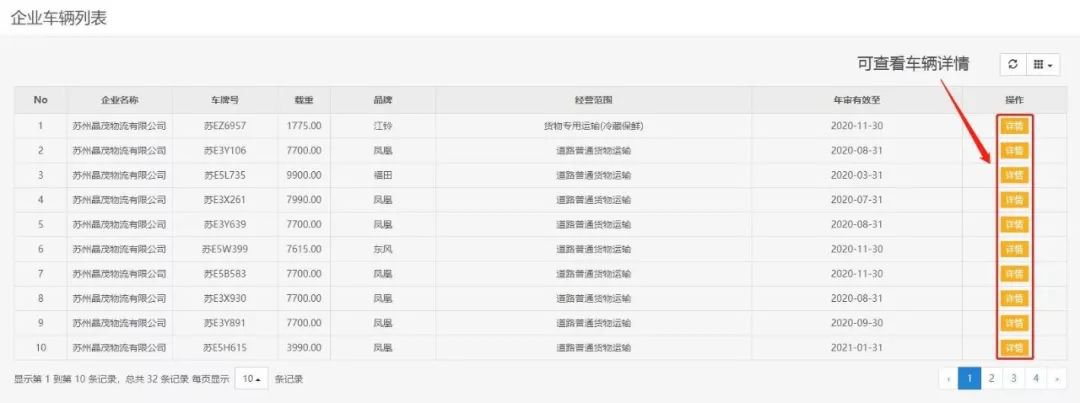Select plate number 苏E5L735

pyautogui.click(x=225, y=176)
